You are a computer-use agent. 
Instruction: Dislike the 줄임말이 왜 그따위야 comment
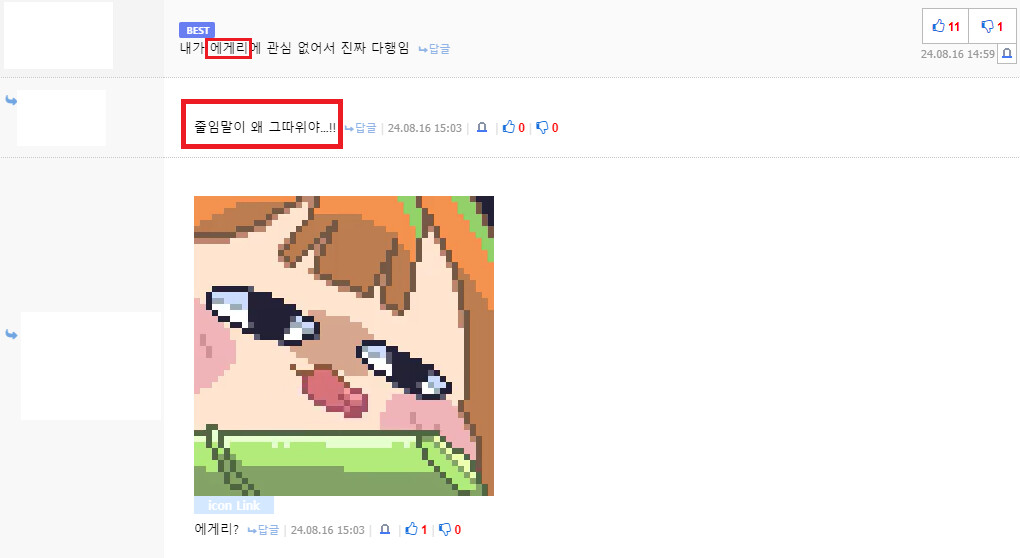point(547,127)
